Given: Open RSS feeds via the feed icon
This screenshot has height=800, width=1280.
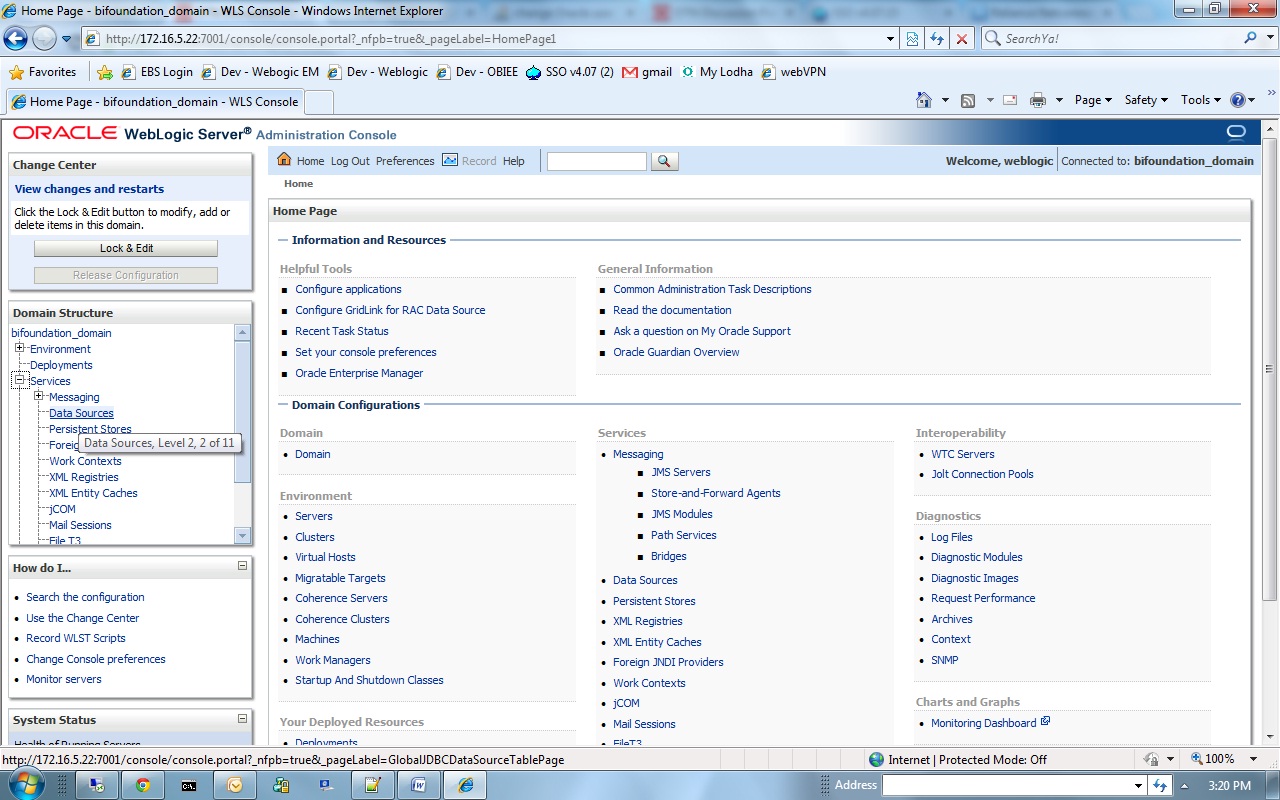Looking at the screenshot, I should point(967,100).
